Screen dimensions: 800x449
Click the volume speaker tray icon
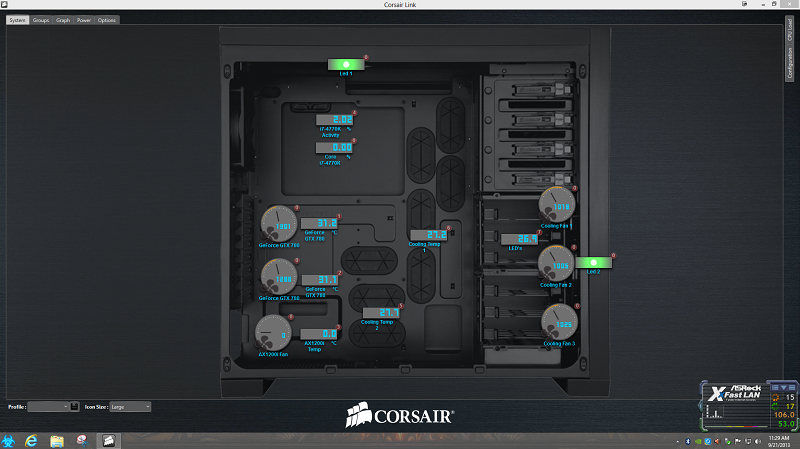tap(758, 442)
